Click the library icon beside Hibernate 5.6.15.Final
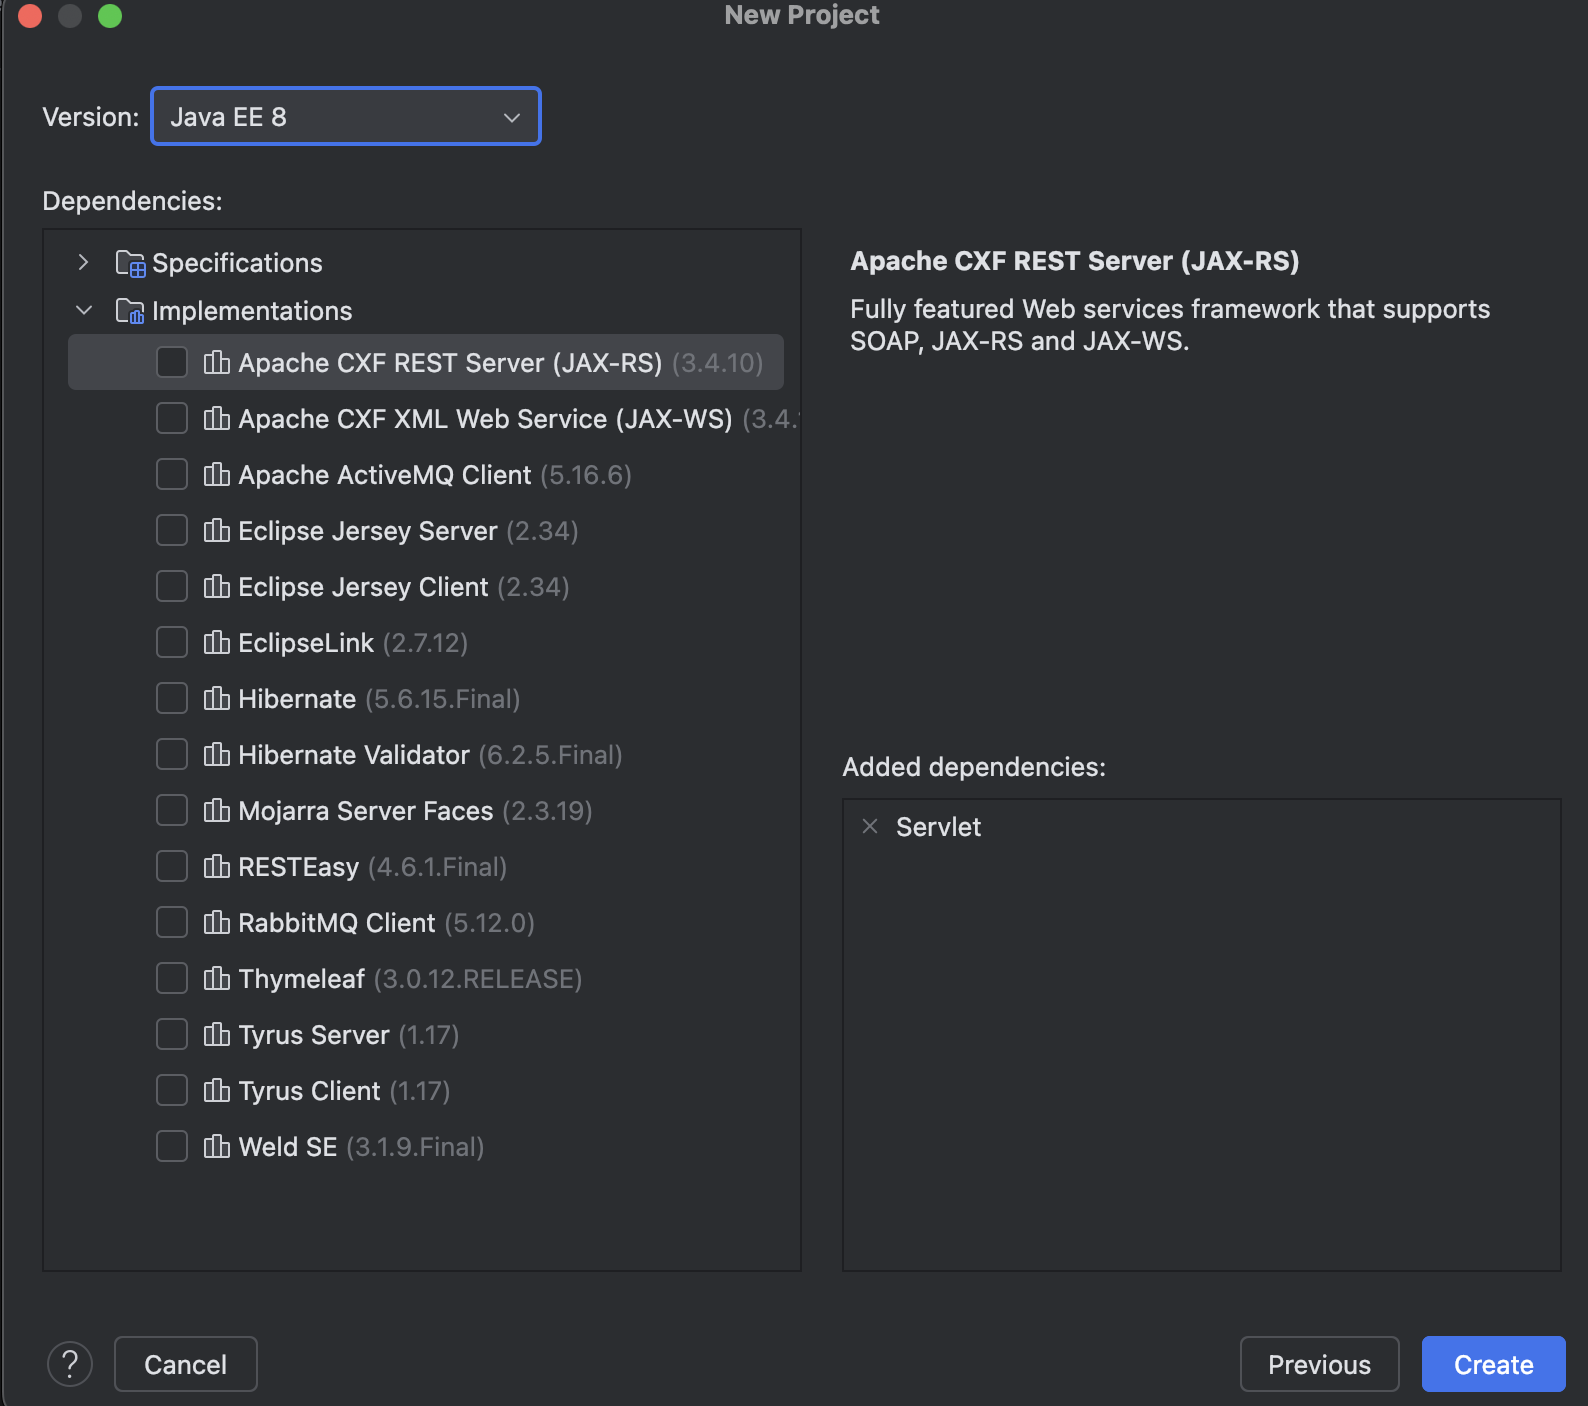Image resolution: width=1588 pixels, height=1406 pixels. tap(217, 698)
